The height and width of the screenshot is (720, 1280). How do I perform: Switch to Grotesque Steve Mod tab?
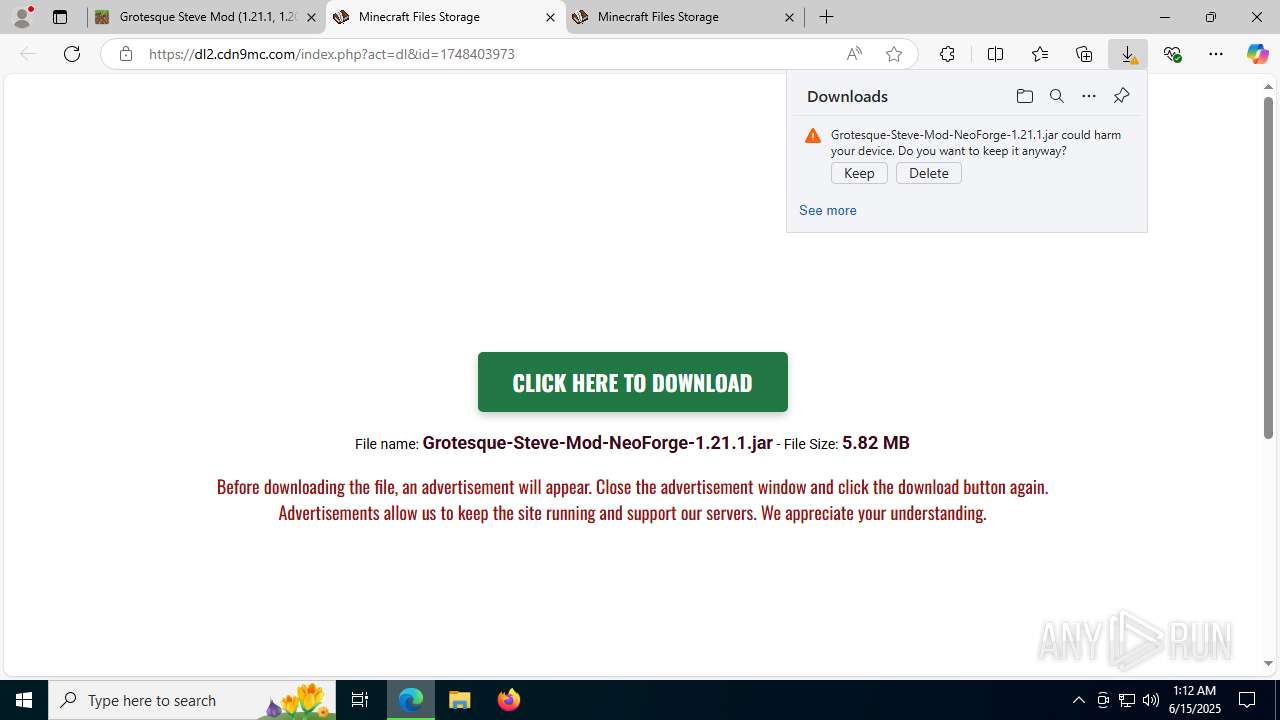click(207, 17)
